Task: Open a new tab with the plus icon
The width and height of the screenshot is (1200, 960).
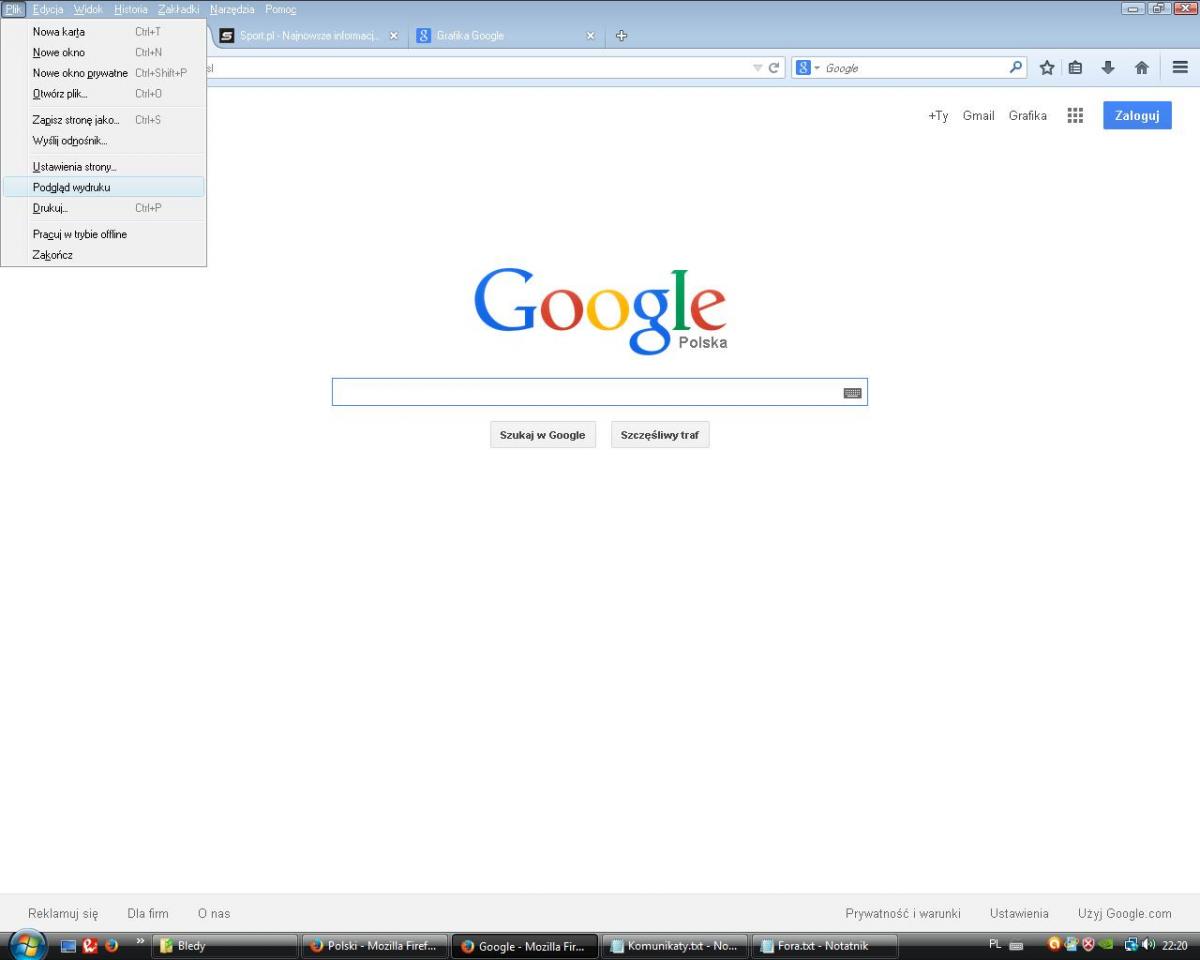Action: click(x=621, y=36)
